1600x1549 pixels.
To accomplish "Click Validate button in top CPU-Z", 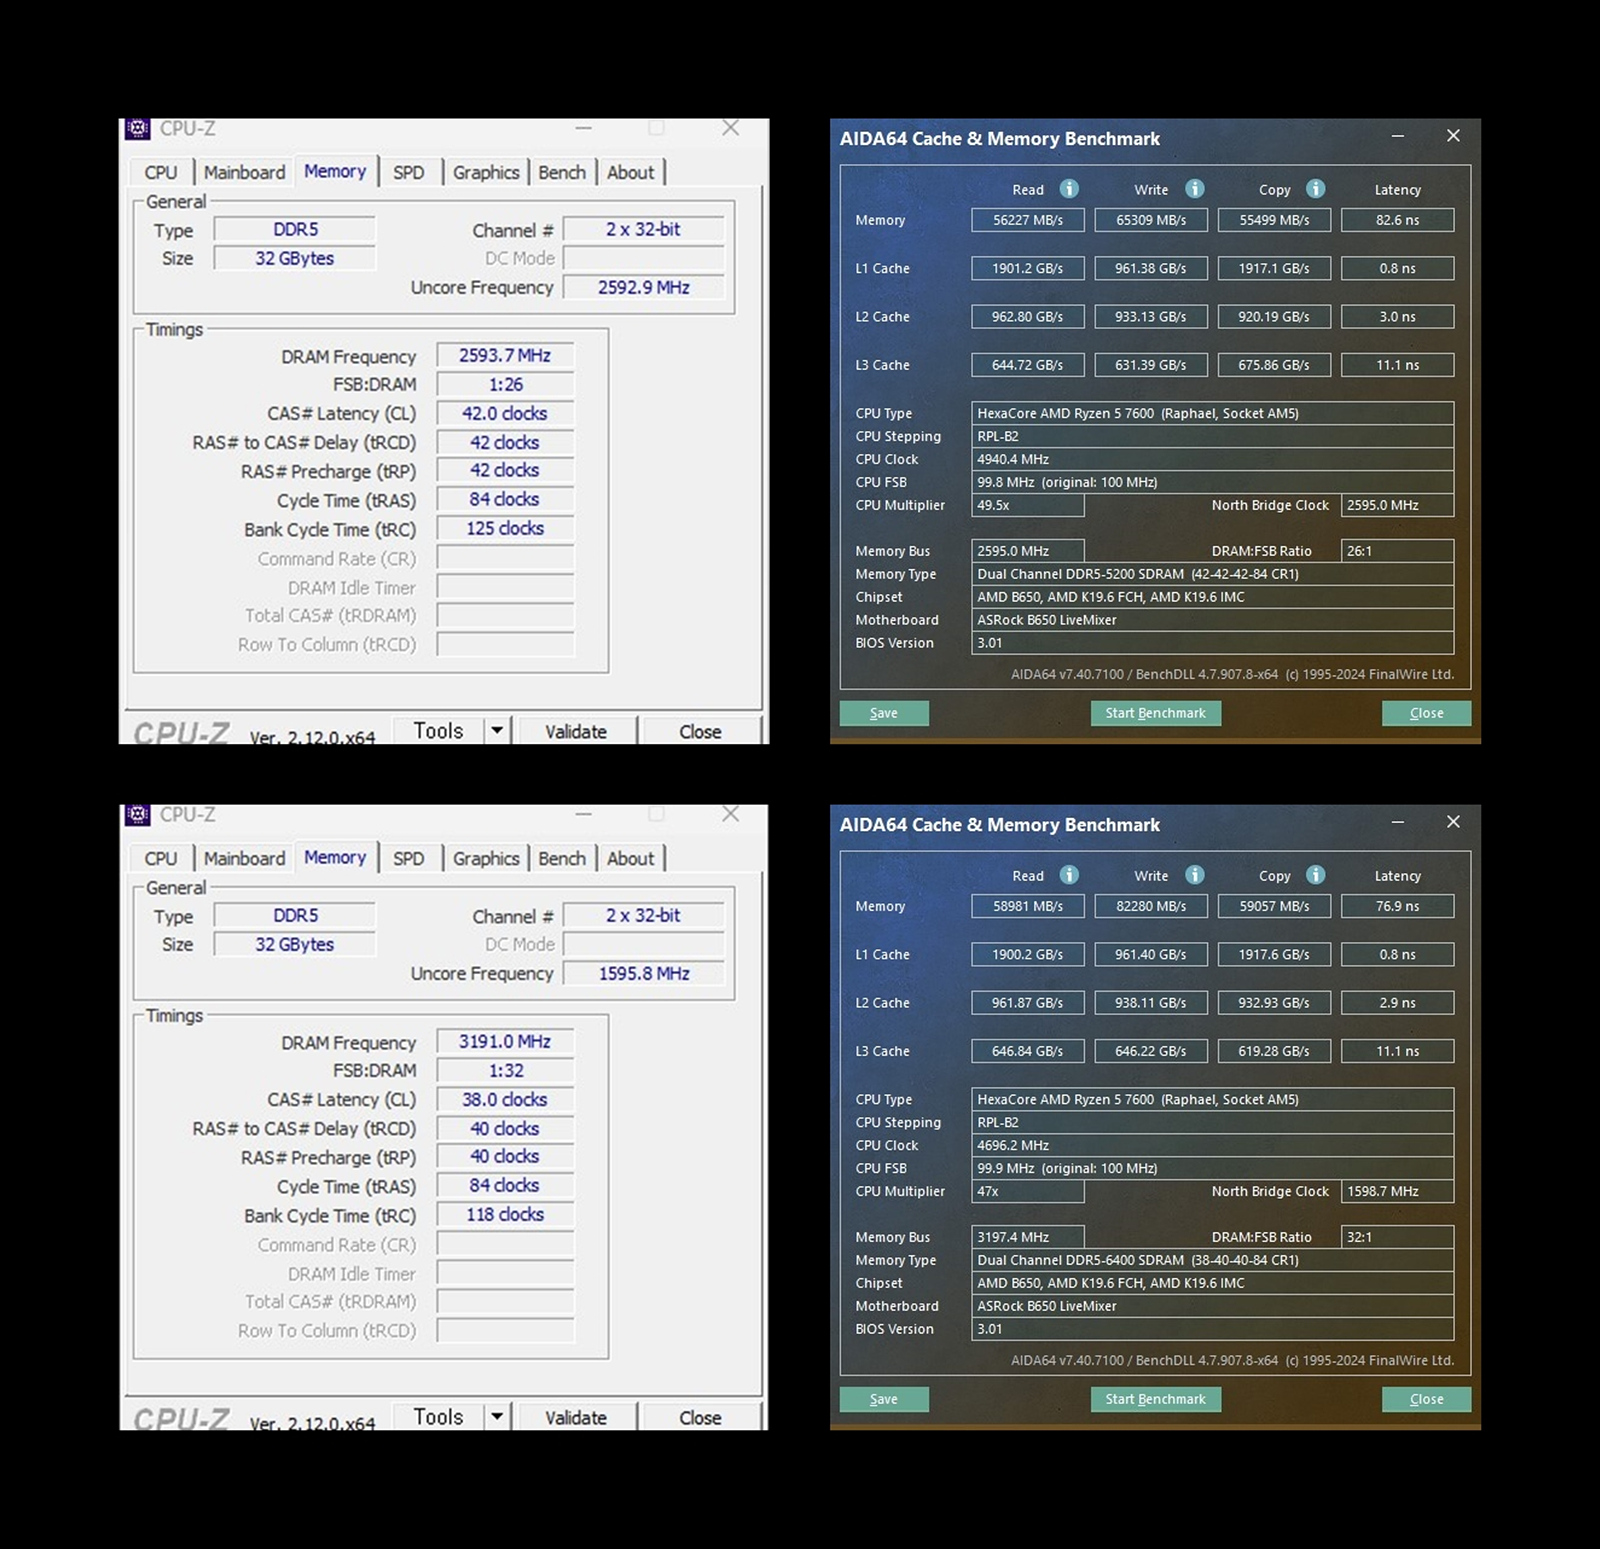I will 576,731.
